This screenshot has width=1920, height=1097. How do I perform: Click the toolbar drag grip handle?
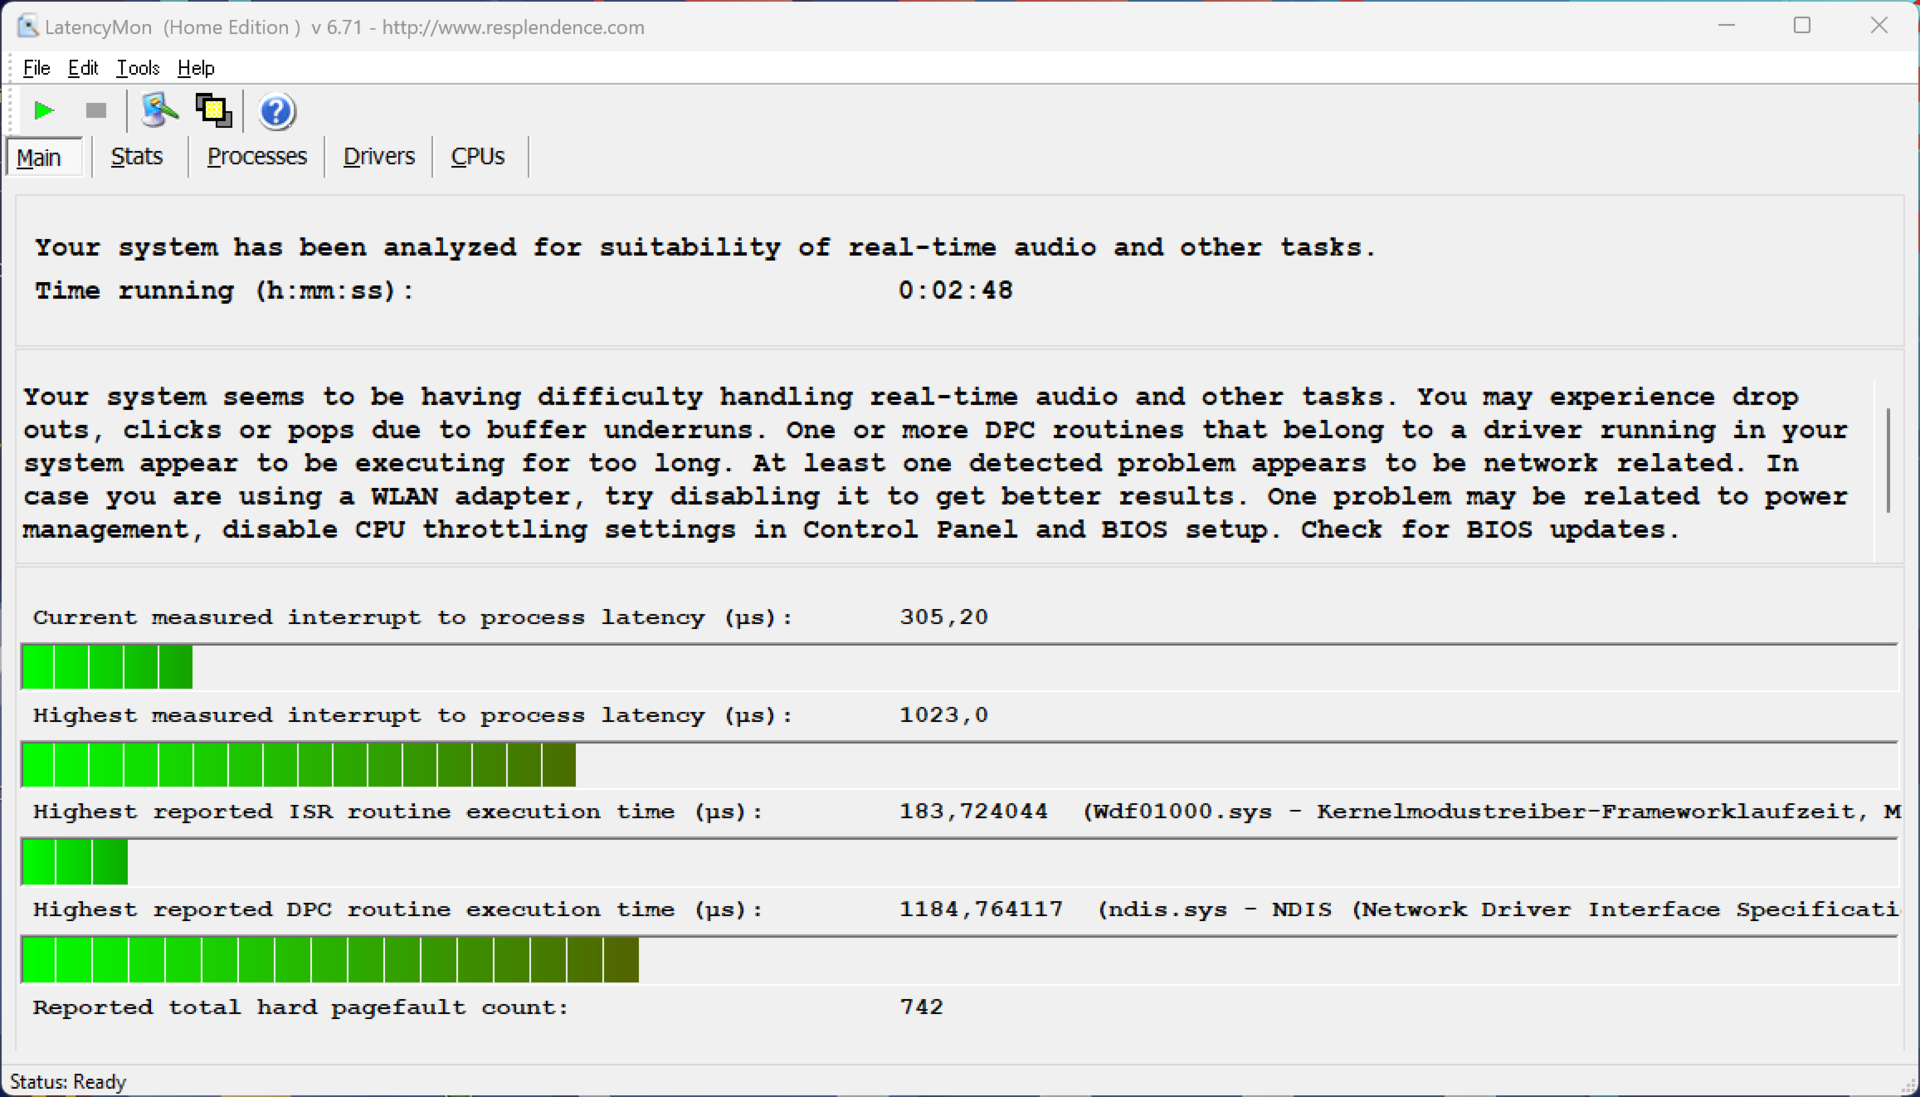(x=11, y=110)
